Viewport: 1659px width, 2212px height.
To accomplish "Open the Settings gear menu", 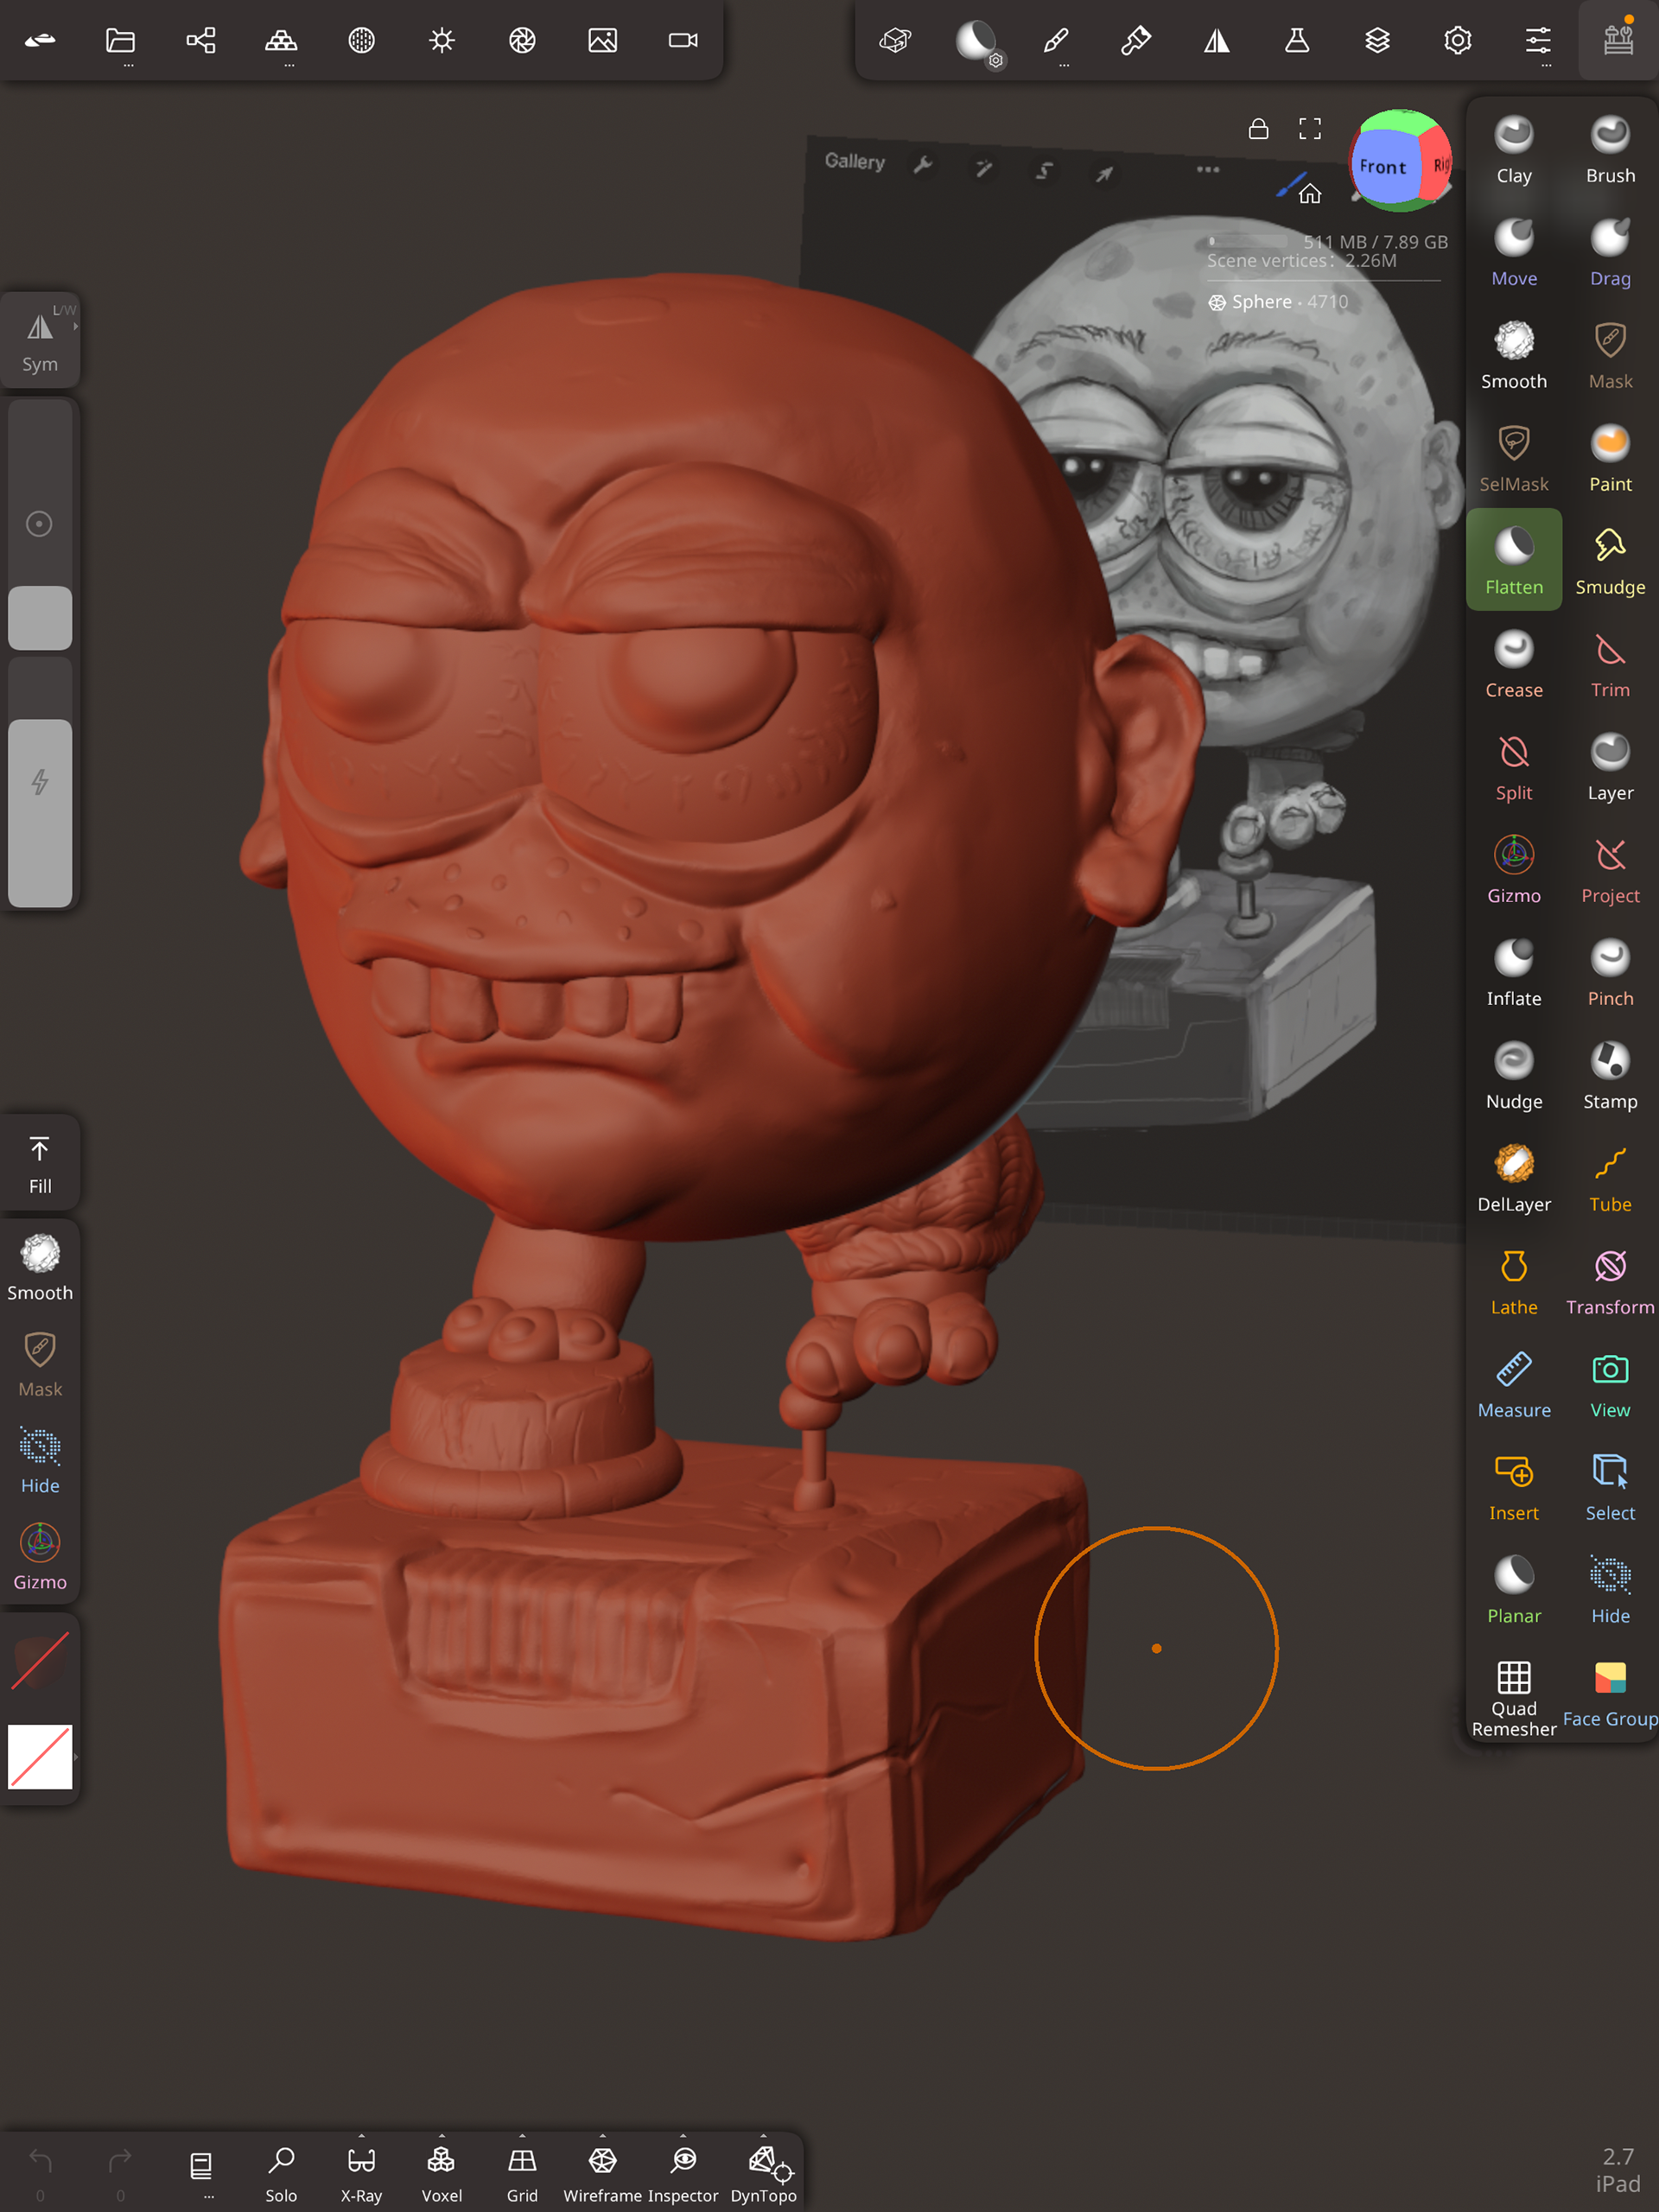I will (x=1457, y=41).
